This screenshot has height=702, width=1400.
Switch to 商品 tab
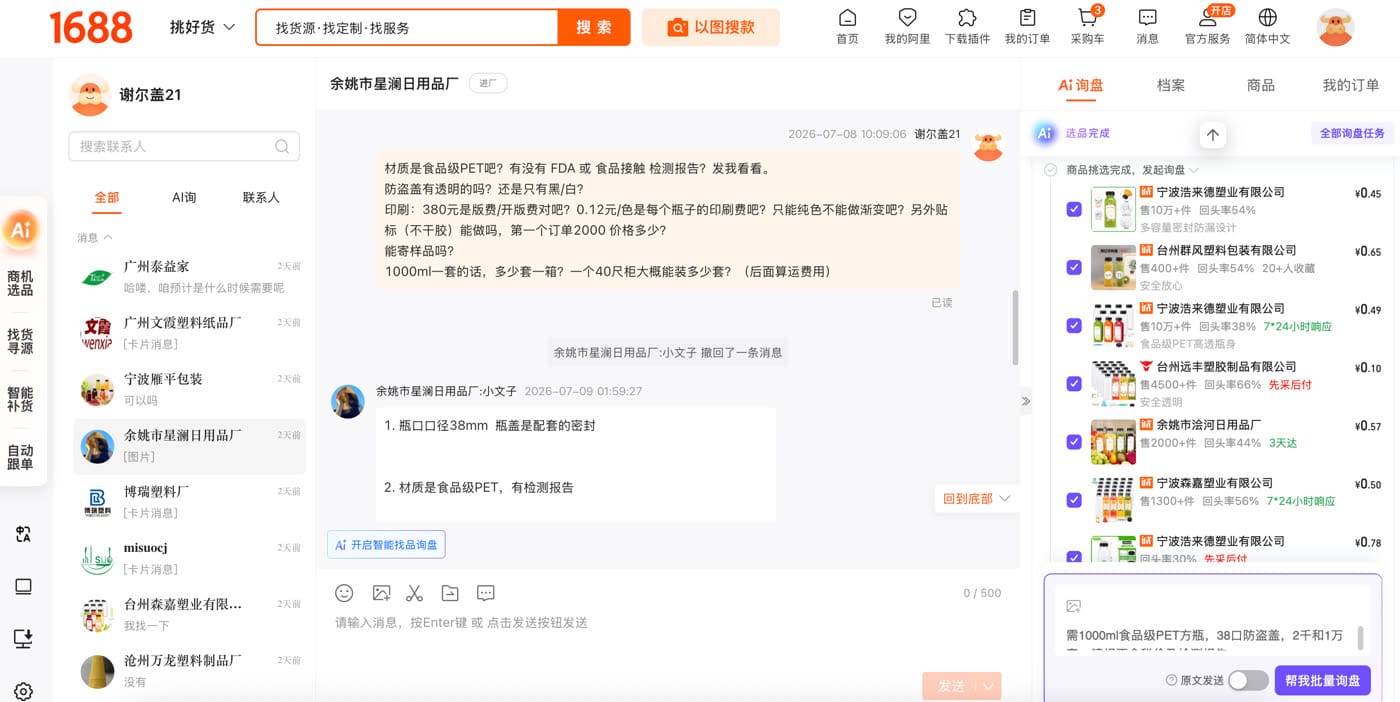[1261, 85]
